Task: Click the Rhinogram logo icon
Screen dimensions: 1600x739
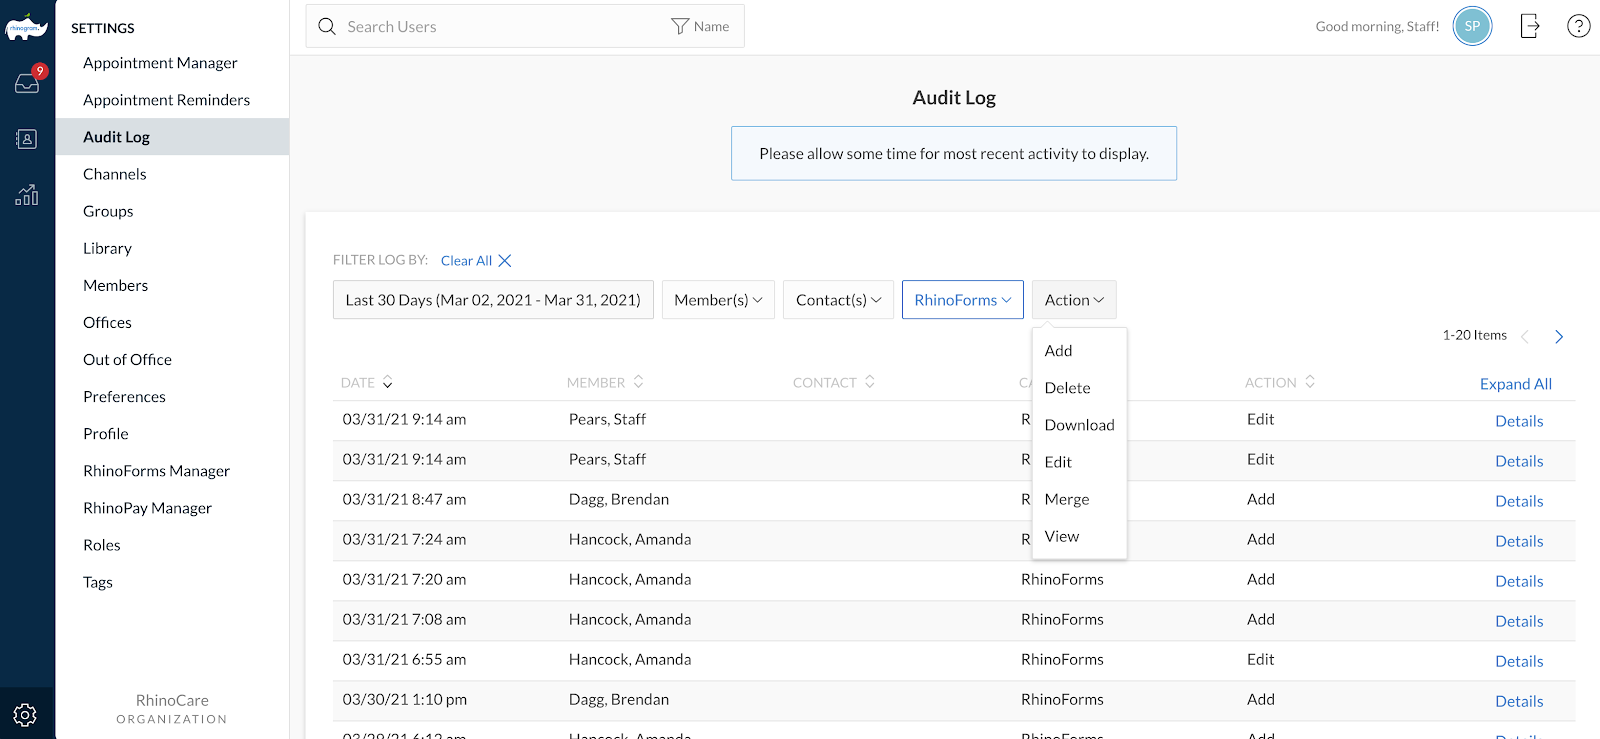Action: coord(27,27)
